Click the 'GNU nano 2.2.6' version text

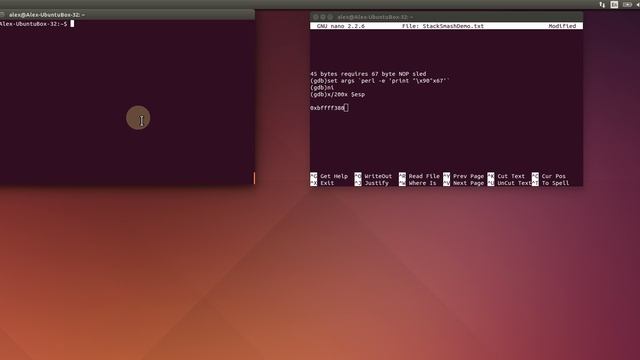(341, 26)
